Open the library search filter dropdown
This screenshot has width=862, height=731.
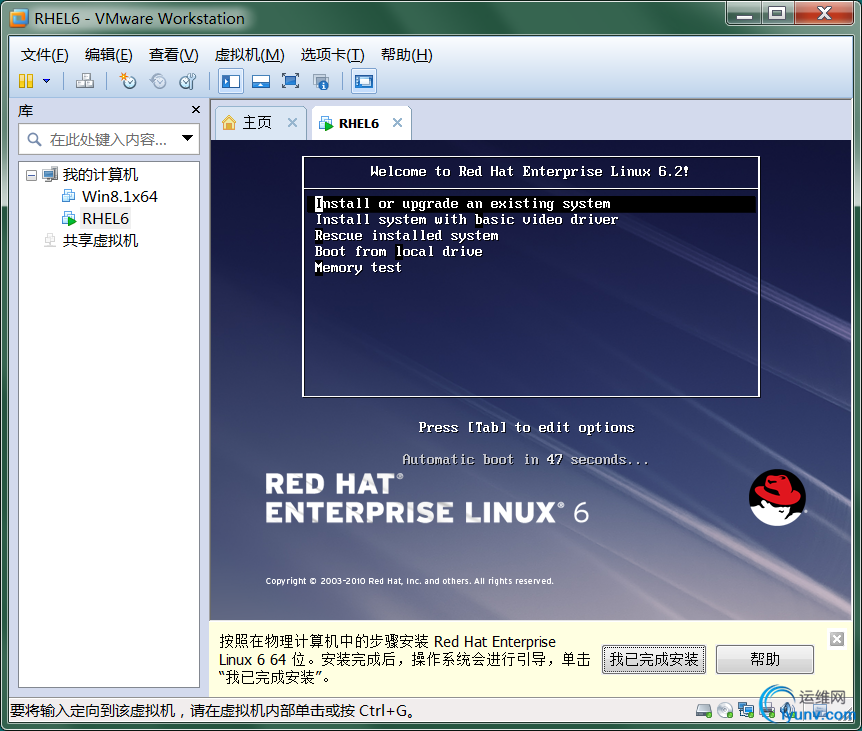[x=187, y=139]
